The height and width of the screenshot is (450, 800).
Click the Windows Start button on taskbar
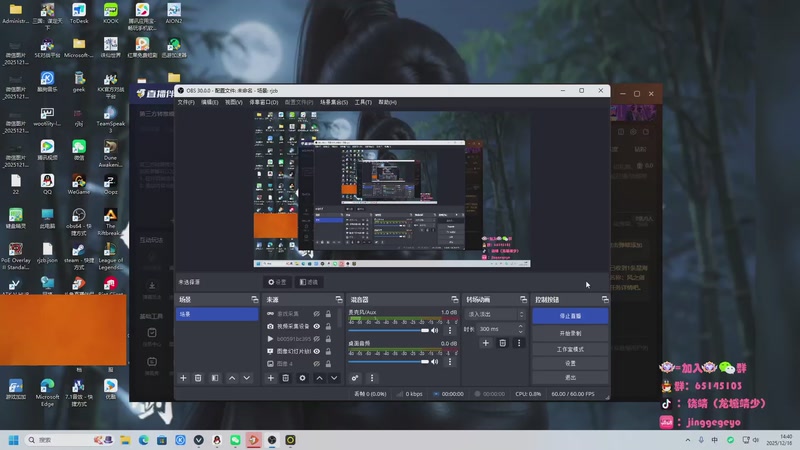point(14,439)
